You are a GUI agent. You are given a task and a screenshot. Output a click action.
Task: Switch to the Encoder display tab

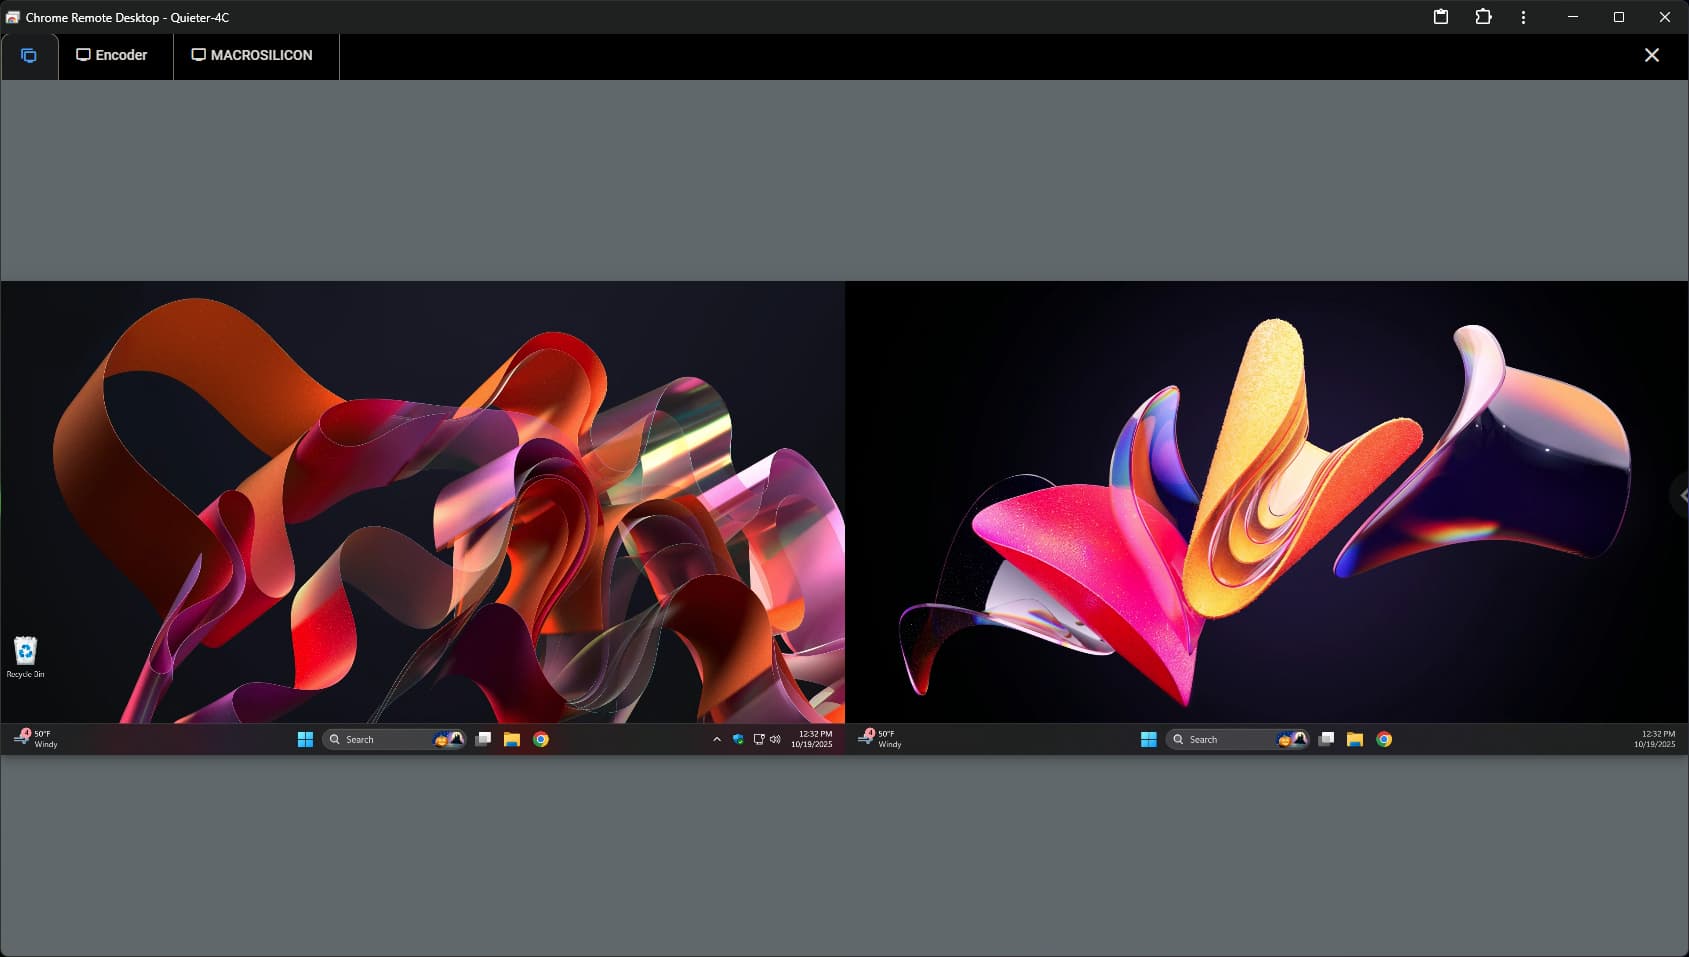(113, 56)
